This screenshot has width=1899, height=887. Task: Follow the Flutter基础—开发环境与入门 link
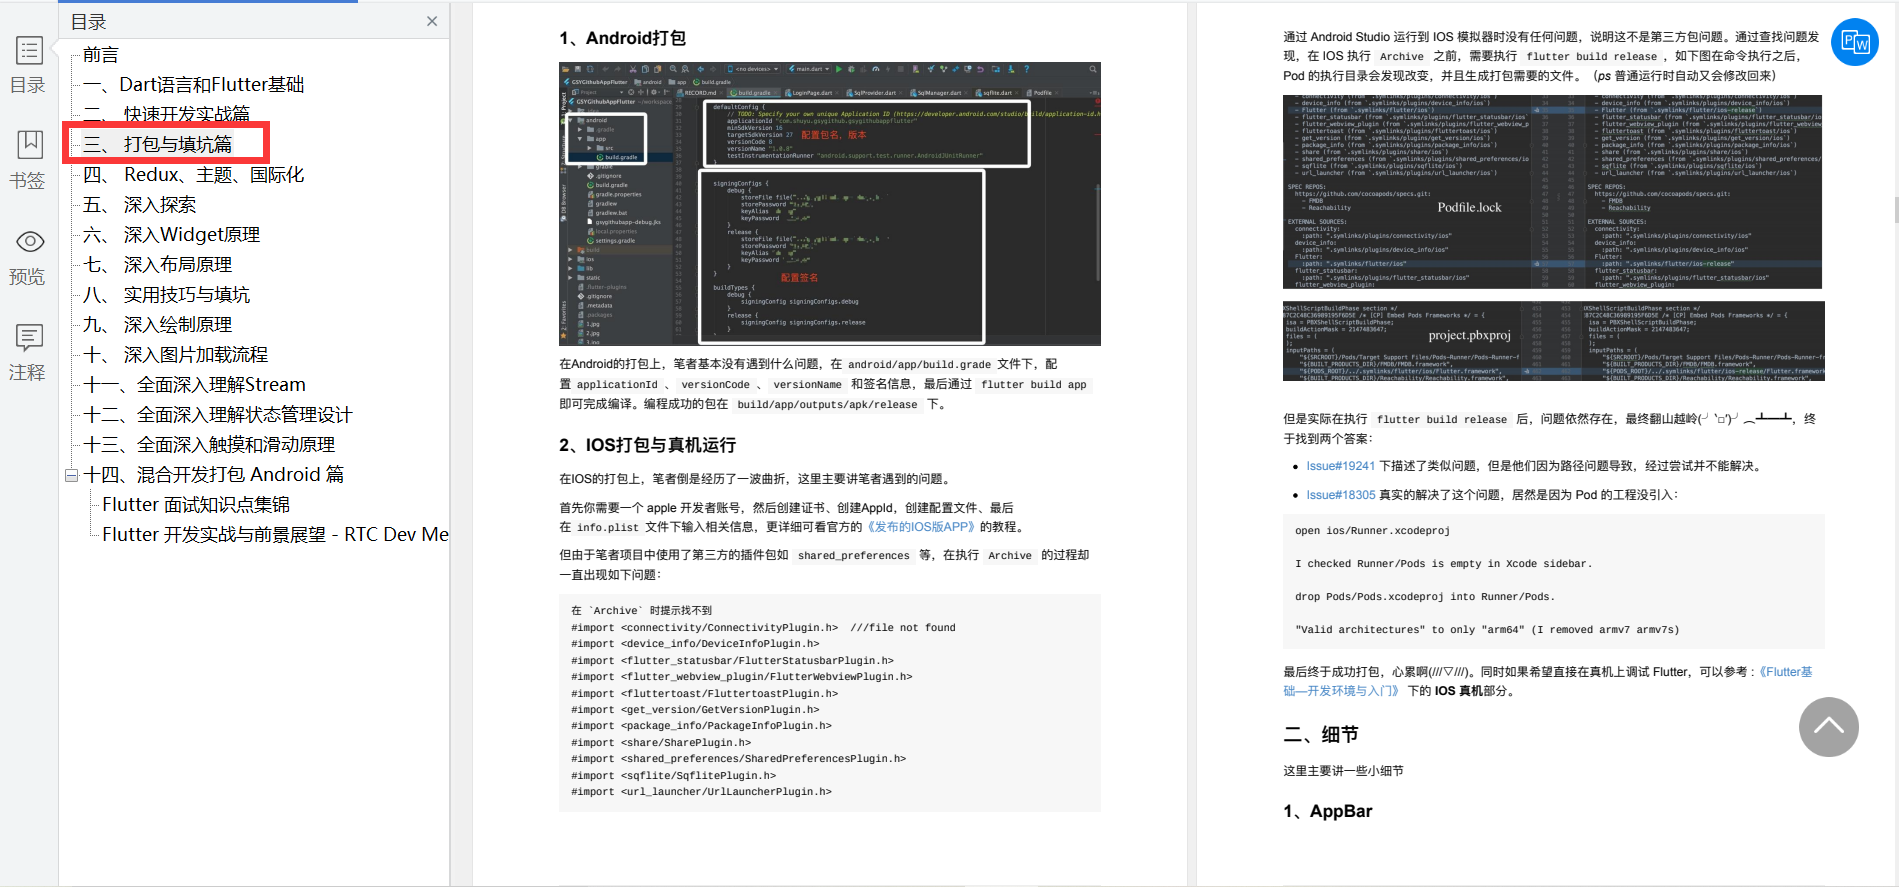coord(1547,681)
